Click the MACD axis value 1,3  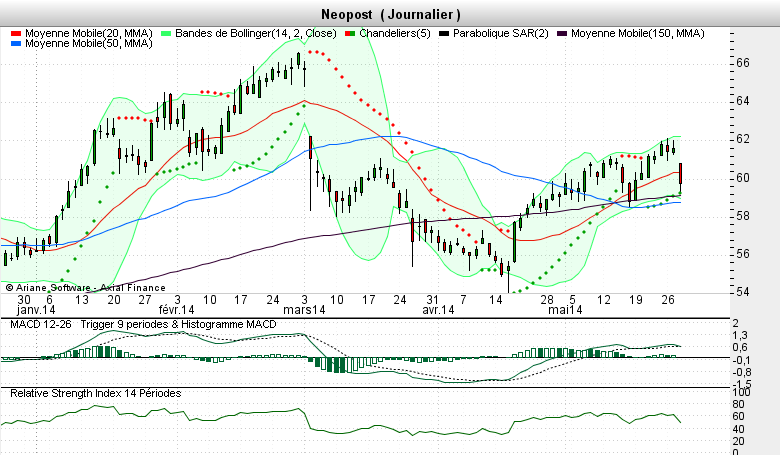tap(740, 335)
